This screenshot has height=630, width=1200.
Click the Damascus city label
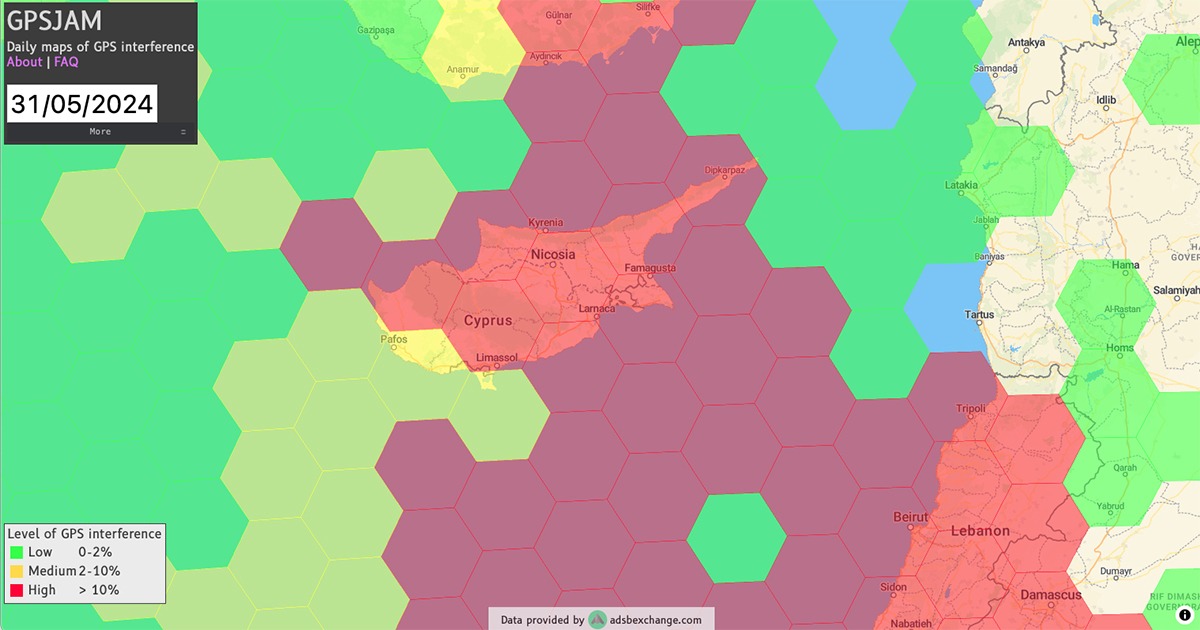point(1051,595)
